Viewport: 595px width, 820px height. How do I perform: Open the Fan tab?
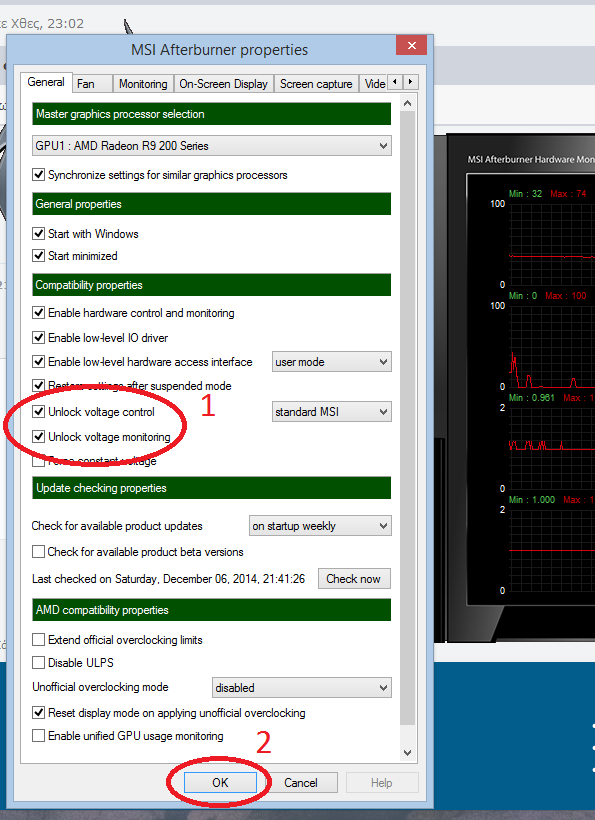tap(92, 84)
